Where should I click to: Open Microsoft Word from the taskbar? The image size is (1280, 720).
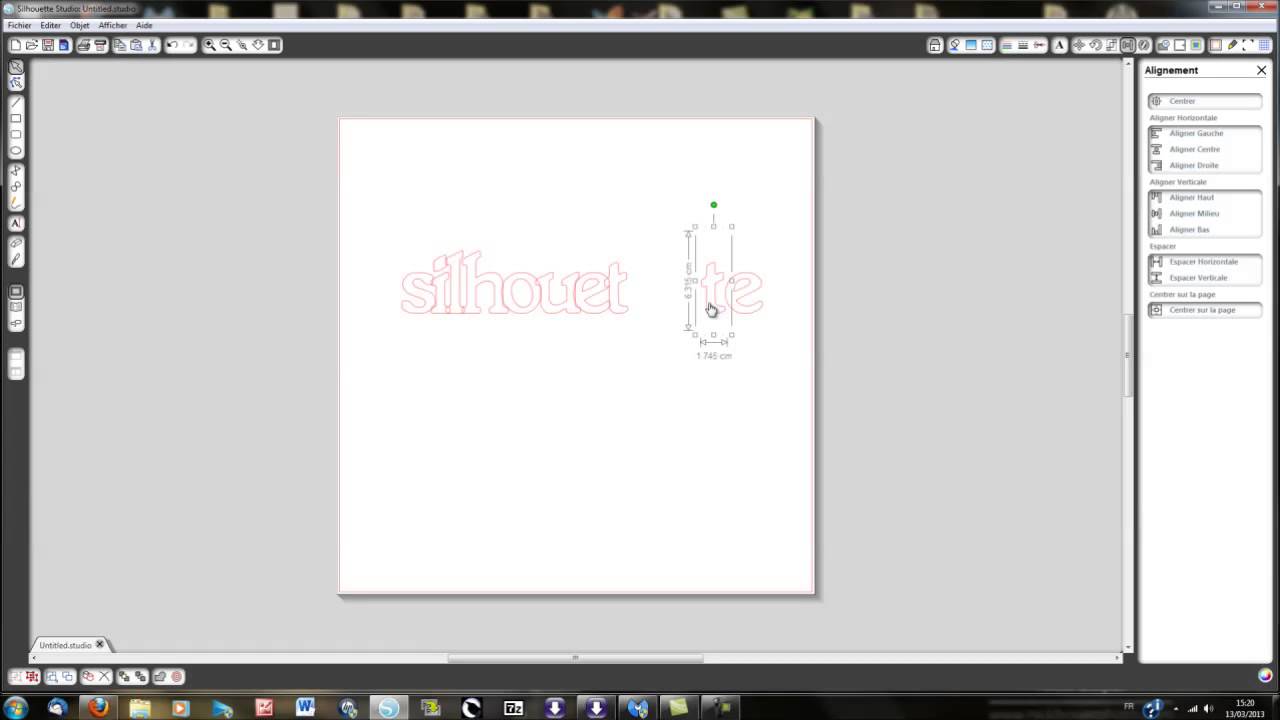point(305,708)
